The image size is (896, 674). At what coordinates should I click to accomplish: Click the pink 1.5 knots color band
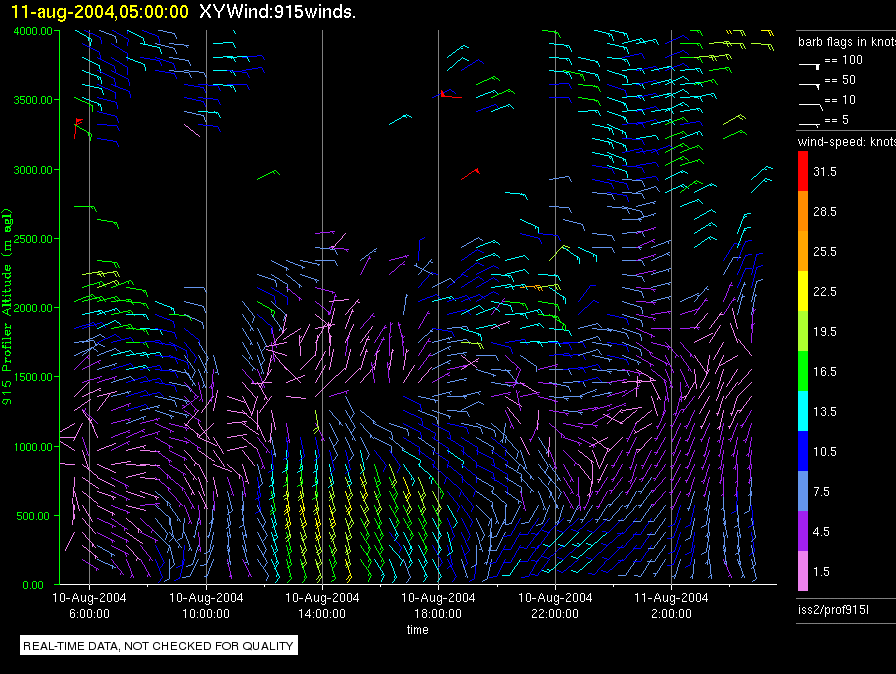803,571
